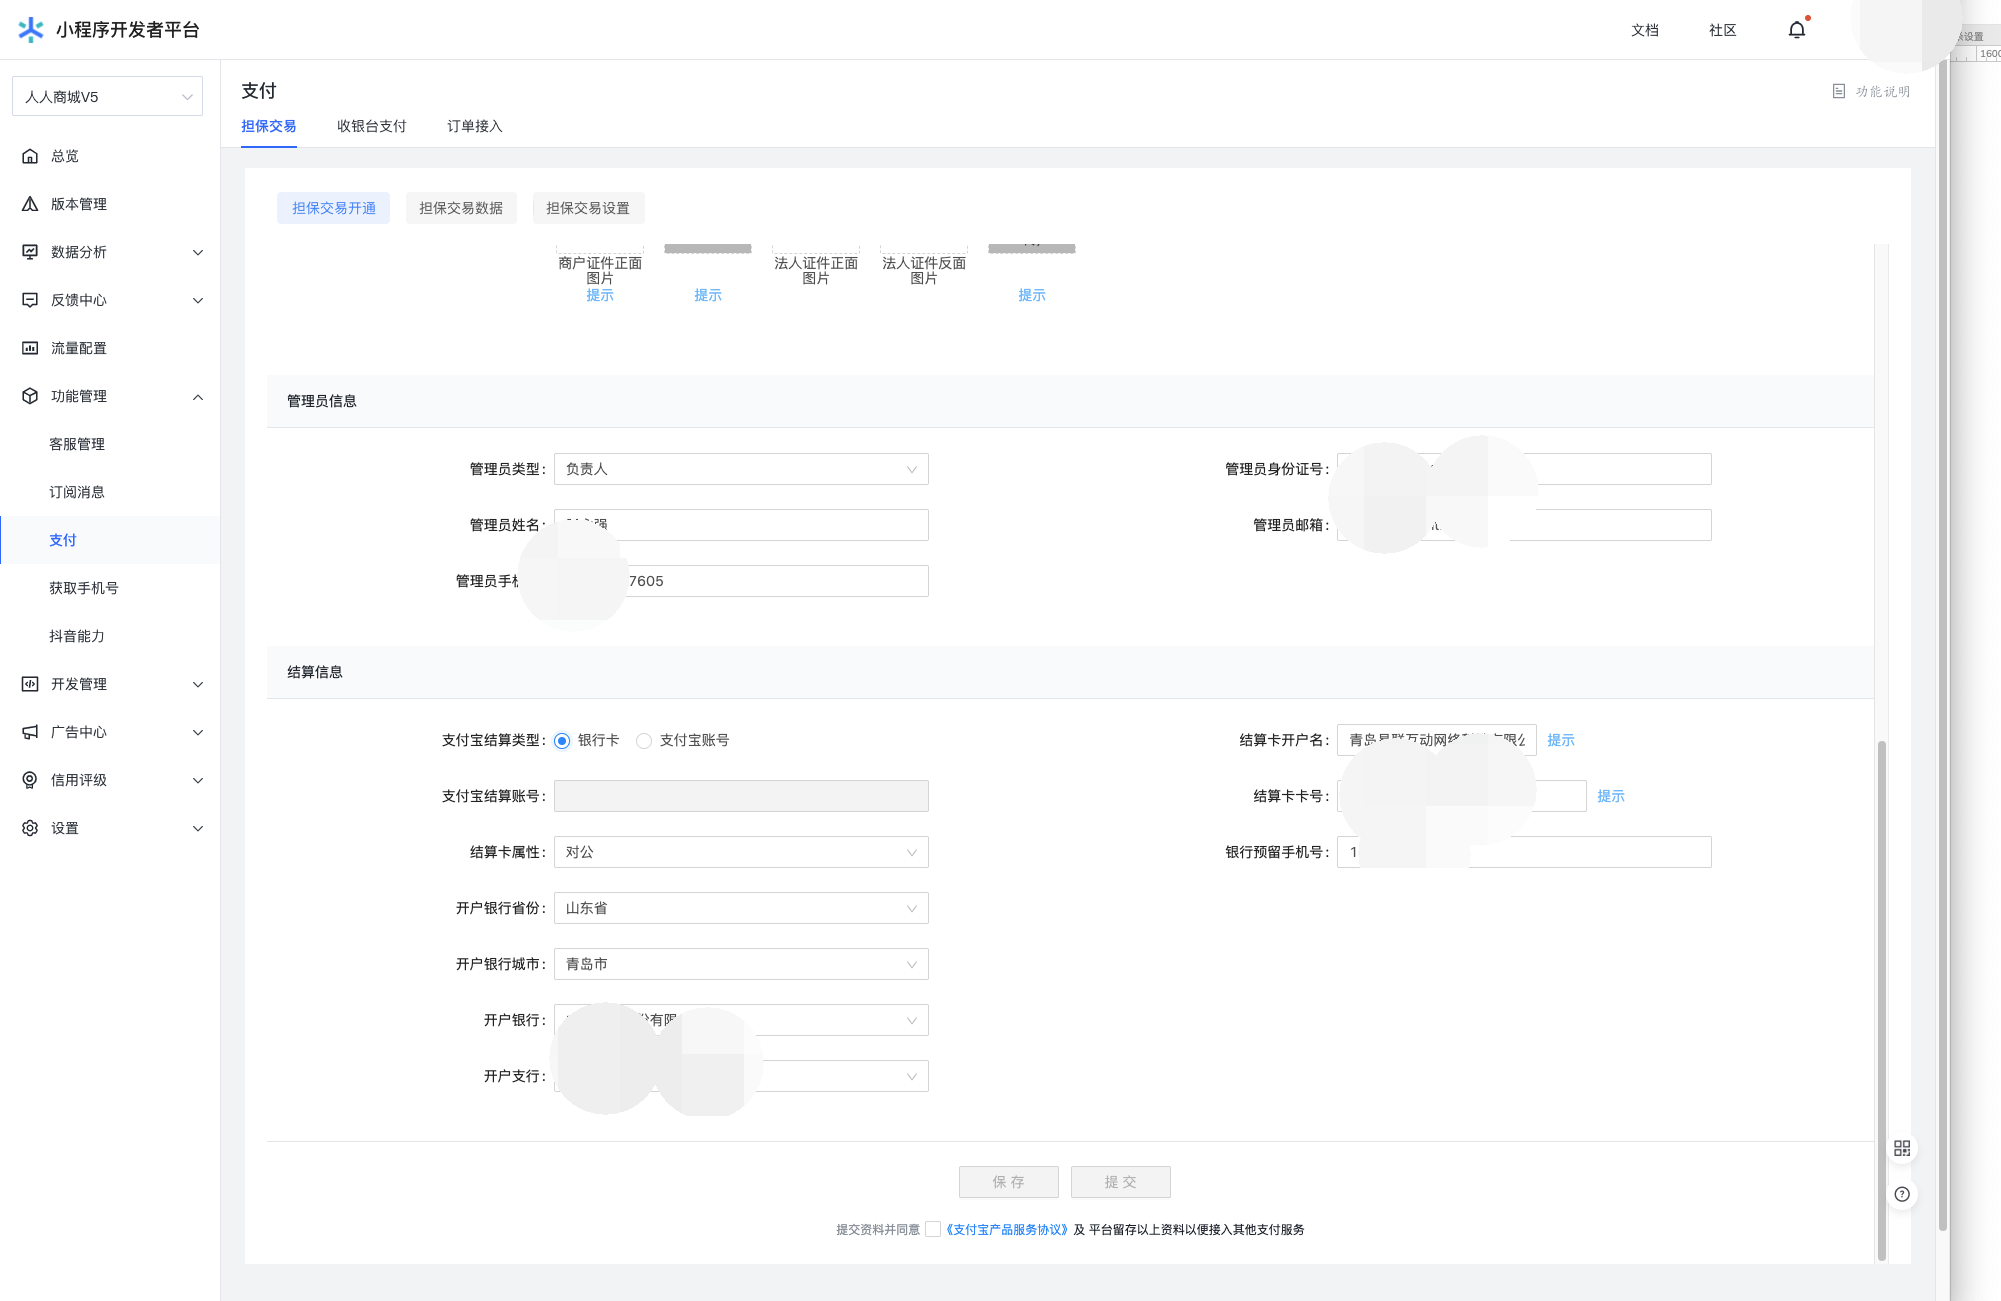Click the 流量配置 sidebar icon
Viewport: 2001px width, 1301px height.
(30, 348)
